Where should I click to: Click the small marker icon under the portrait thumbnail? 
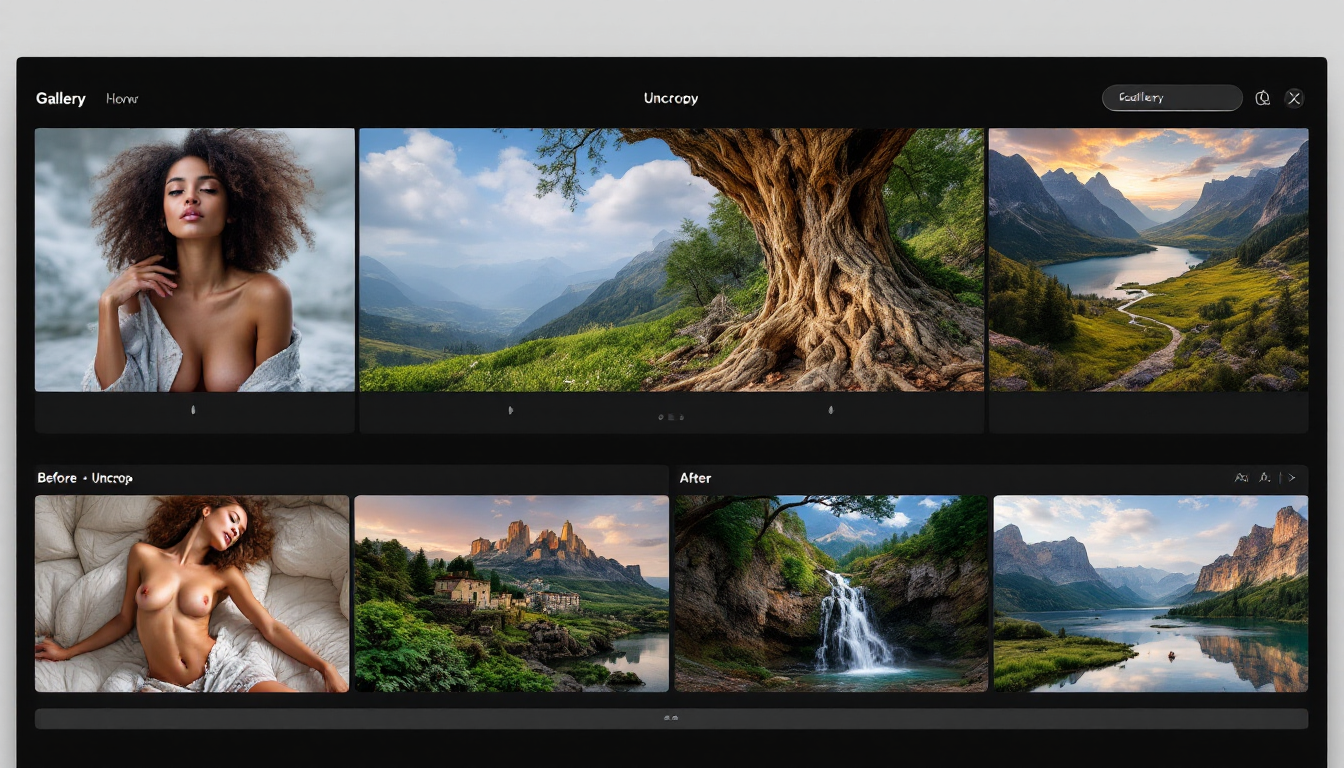coord(193,410)
